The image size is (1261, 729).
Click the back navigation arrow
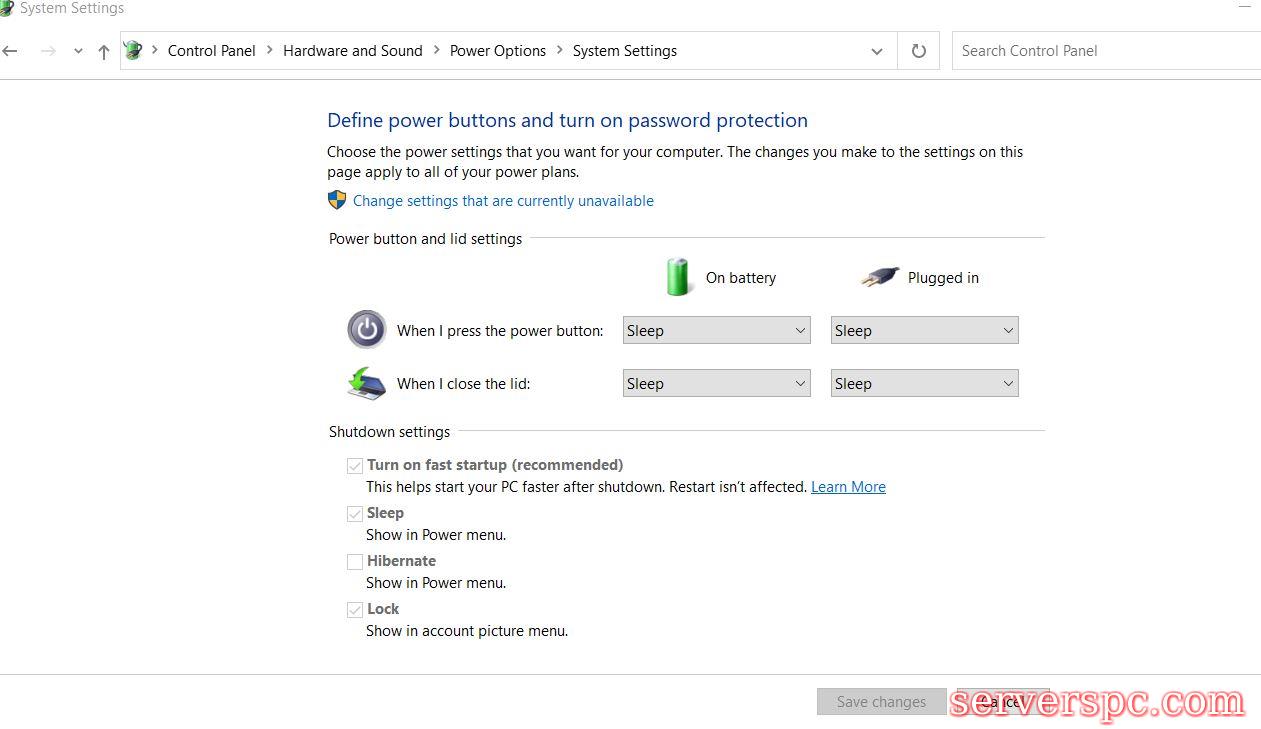click(10, 51)
